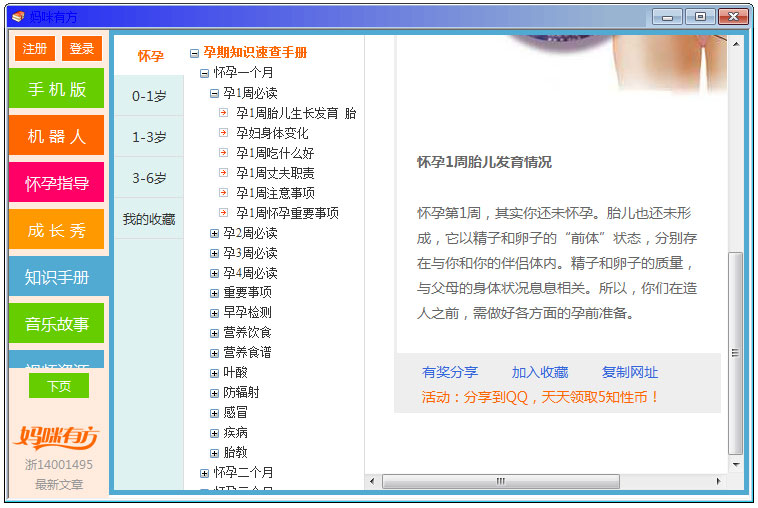Click the 有奖分享 link

(x=450, y=372)
